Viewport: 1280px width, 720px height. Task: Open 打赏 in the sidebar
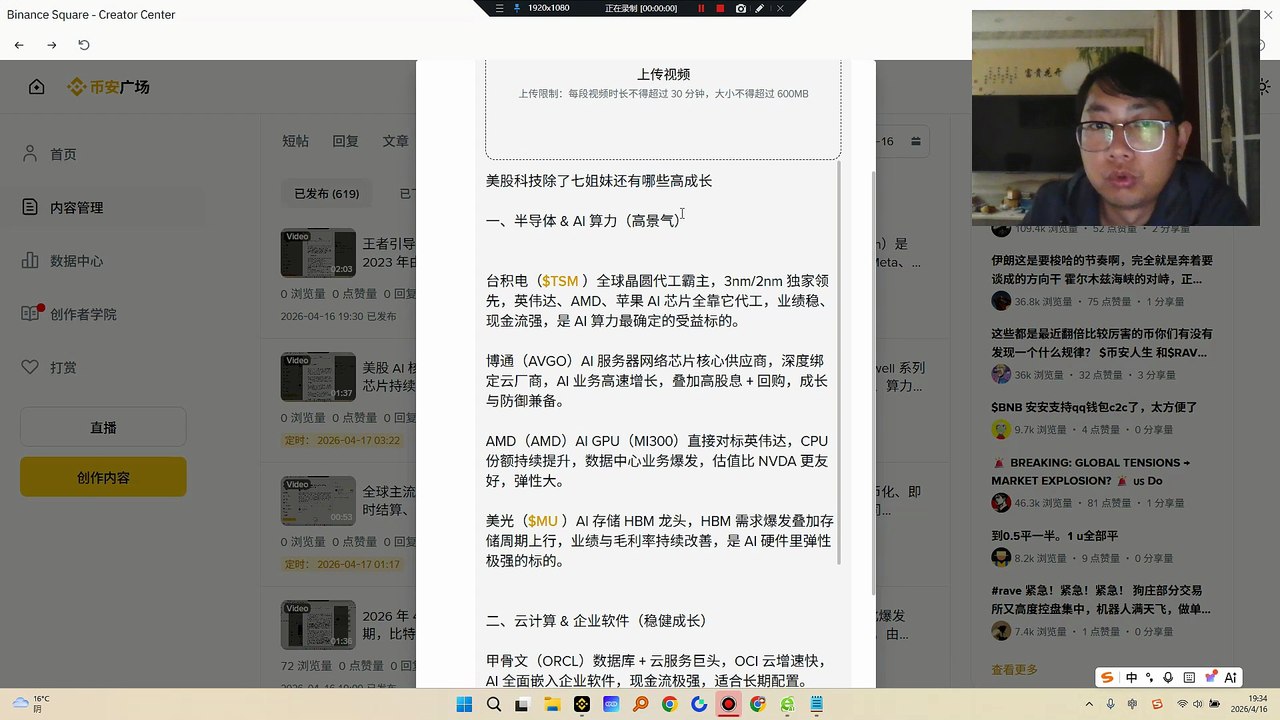[x=63, y=367]
